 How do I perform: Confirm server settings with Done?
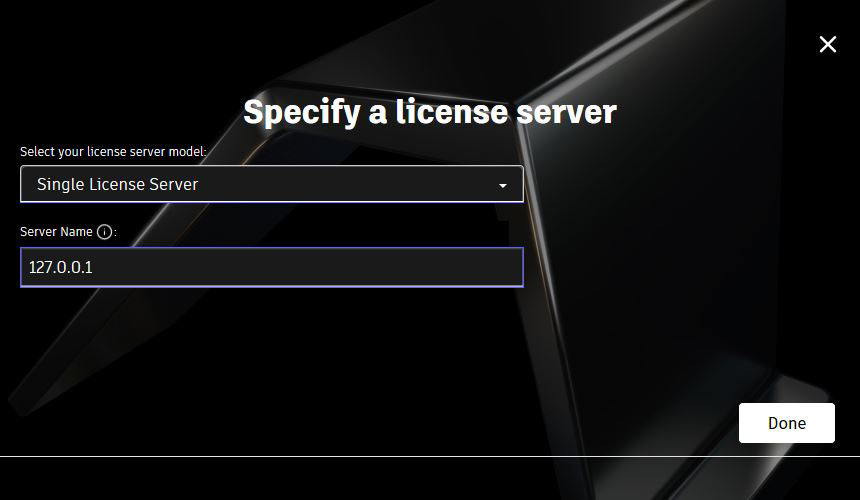pos(787,423)
